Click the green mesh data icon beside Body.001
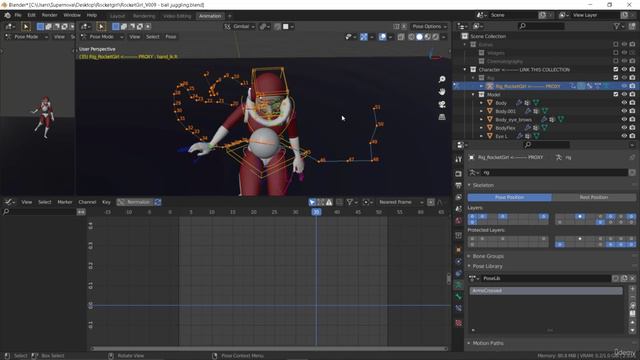The image size is (640, 360). click(x=545, y=111)
